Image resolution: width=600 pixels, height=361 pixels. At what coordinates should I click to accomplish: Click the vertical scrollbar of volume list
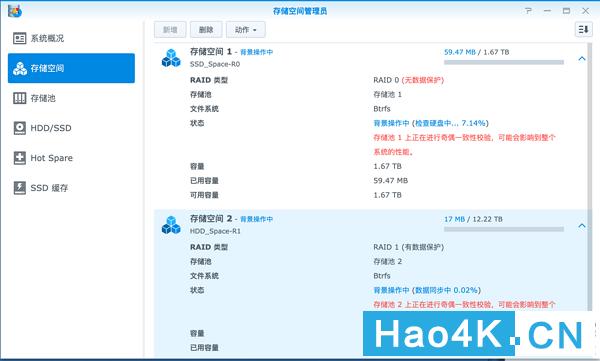(x=590, y=176)
